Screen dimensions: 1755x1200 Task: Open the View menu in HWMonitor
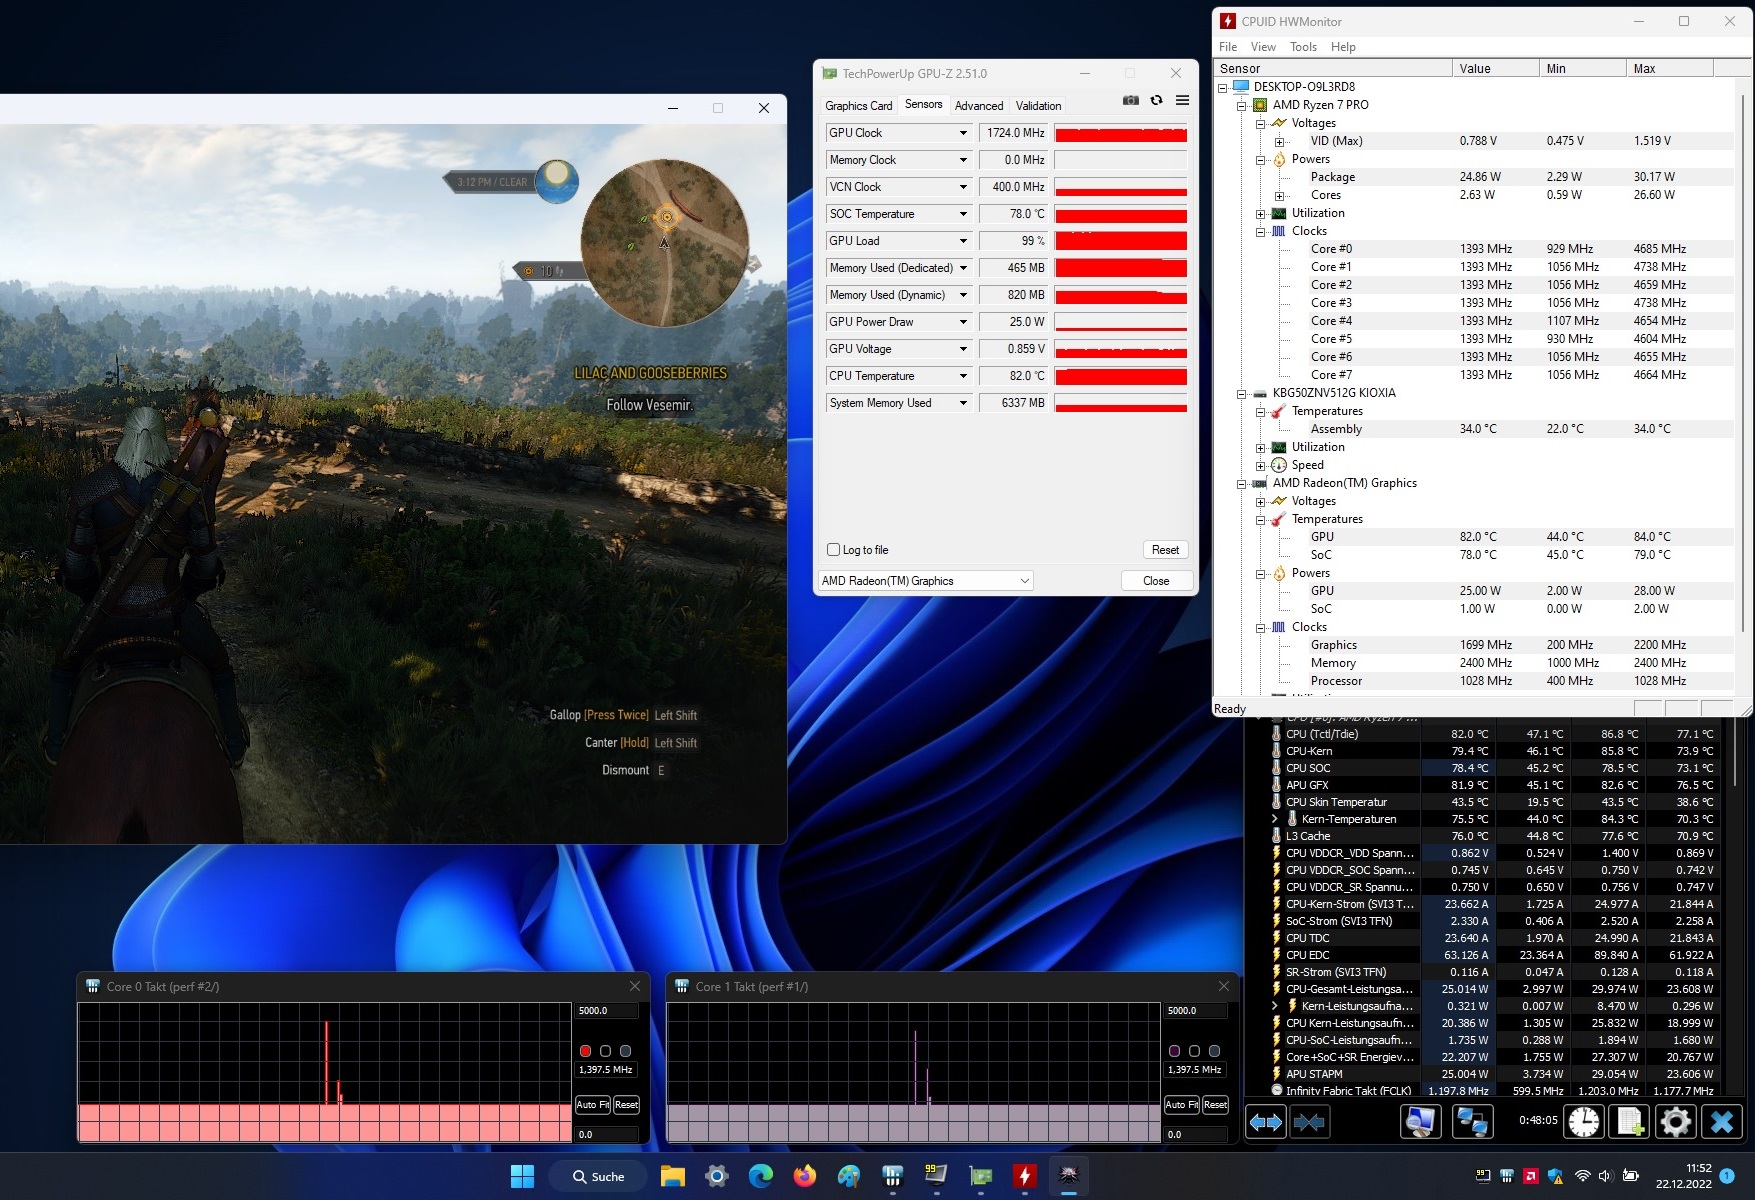point(1263,47)
